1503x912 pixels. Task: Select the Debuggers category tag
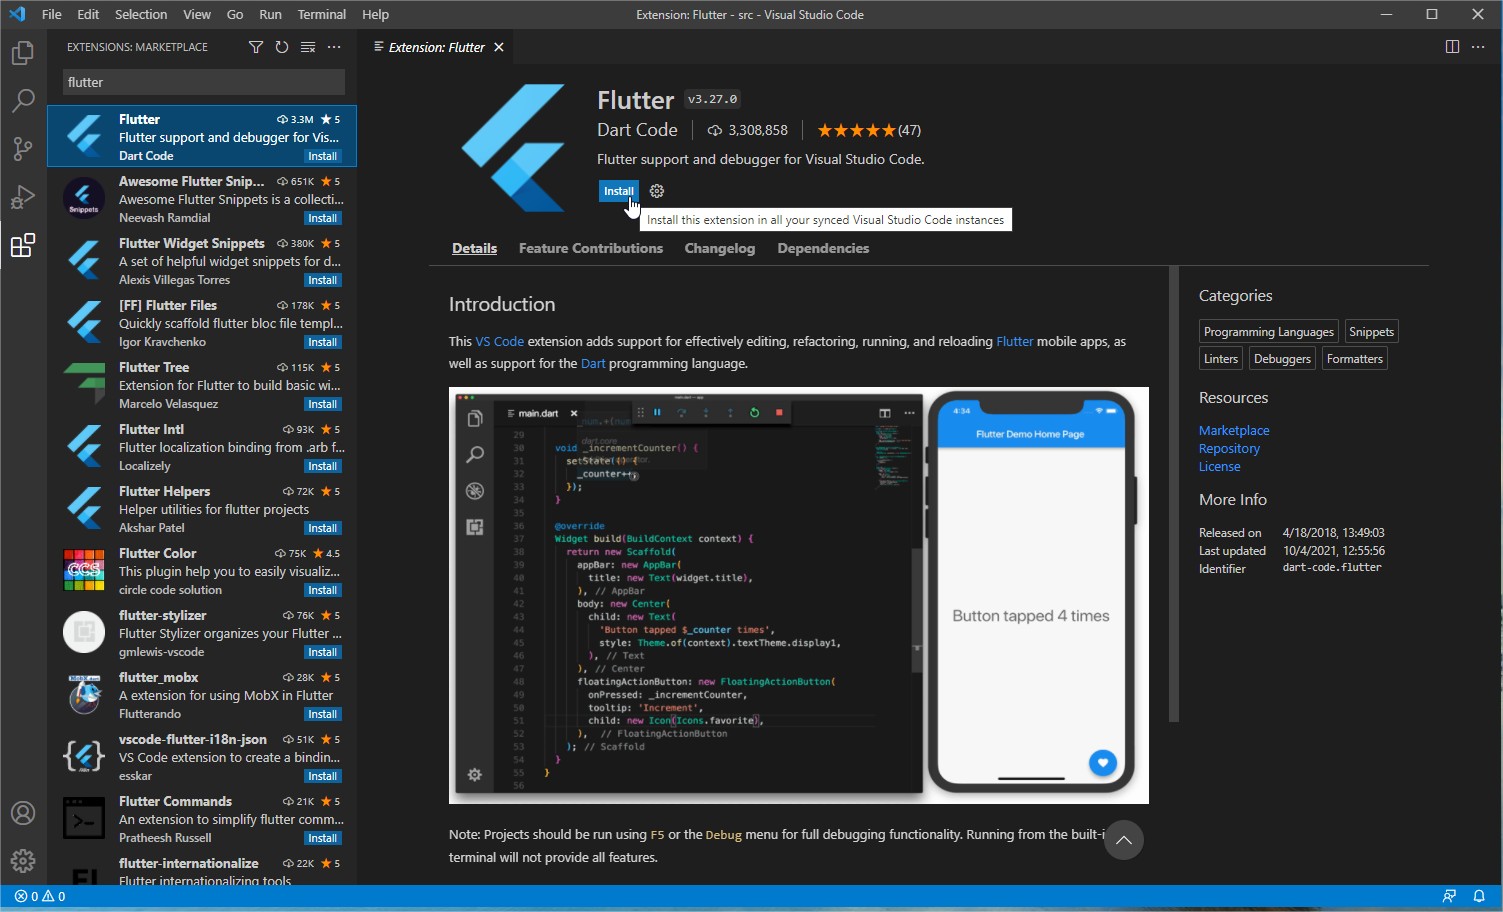coord(1282,359)
